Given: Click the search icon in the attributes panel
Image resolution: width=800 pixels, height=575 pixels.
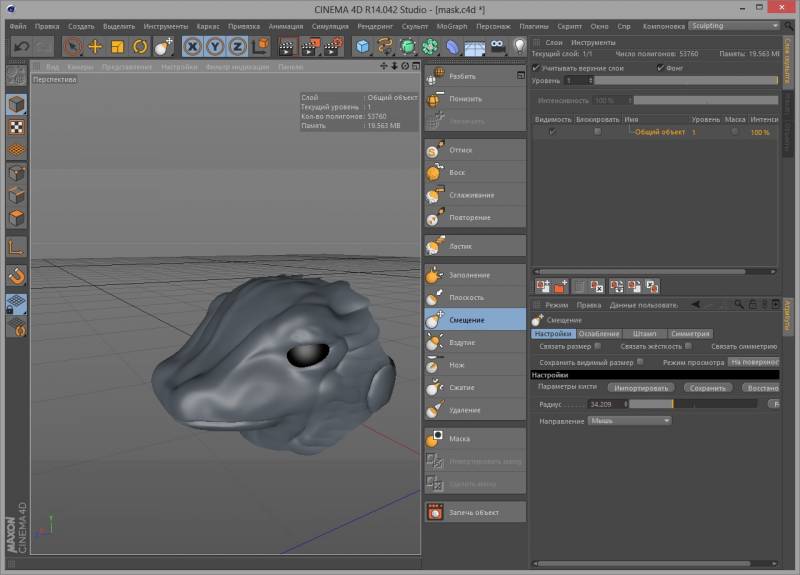Looking at the screenshot, I should 738,305.
